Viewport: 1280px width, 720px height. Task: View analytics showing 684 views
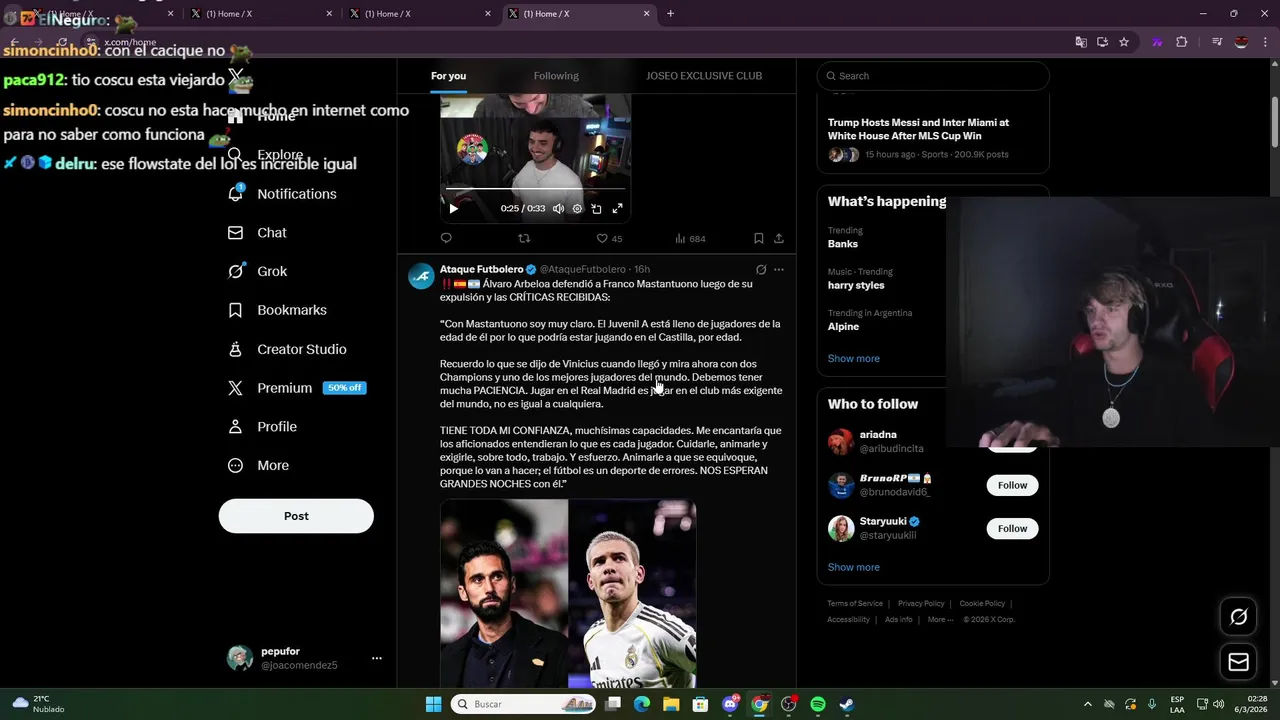click(690, 238)
